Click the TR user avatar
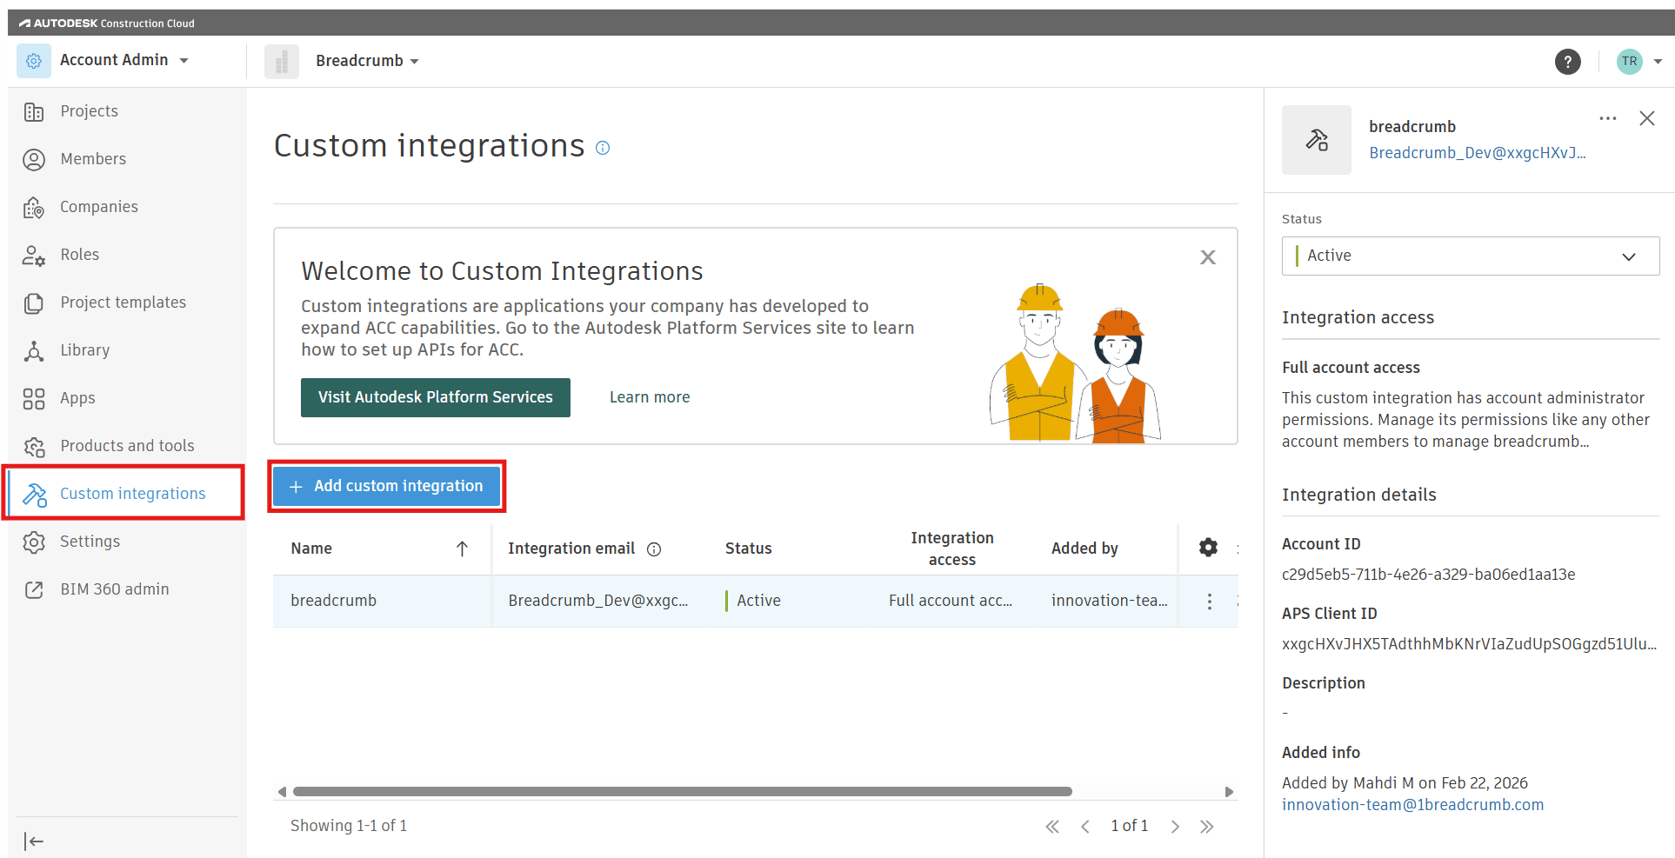The height and width of the screenshot is (858, 1675). [1629, 61]
